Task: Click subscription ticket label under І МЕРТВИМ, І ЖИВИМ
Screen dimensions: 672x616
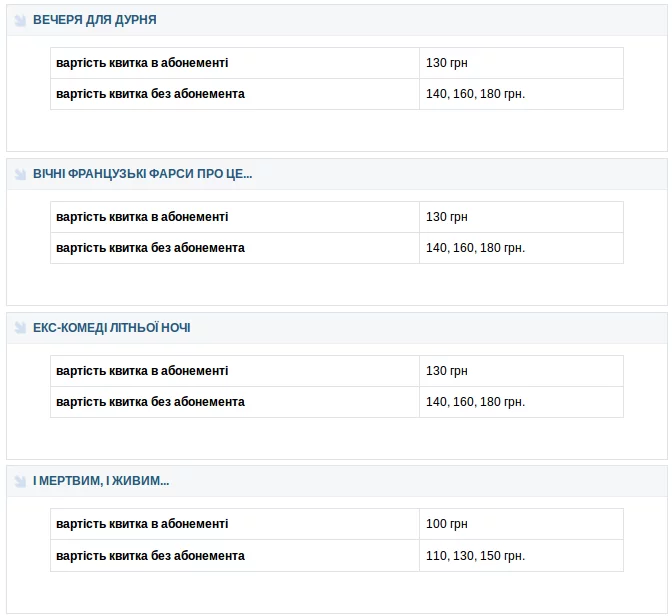Action: (142, 524)
